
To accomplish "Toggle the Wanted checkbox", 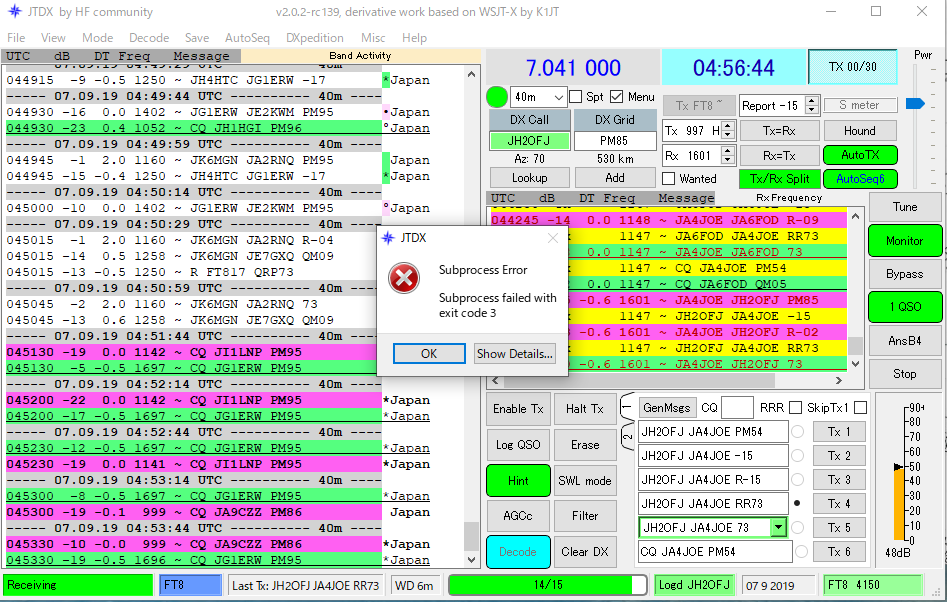I will click(668, 179).
